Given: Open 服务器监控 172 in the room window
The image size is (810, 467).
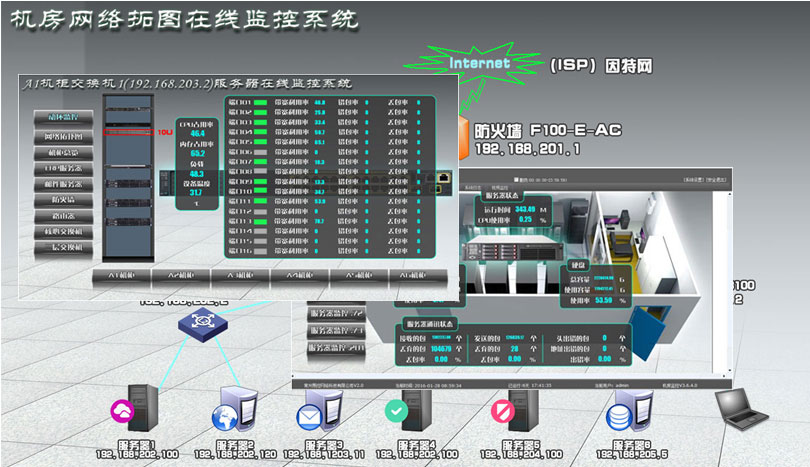Looking at the screenshot, I should click(337, 313).
